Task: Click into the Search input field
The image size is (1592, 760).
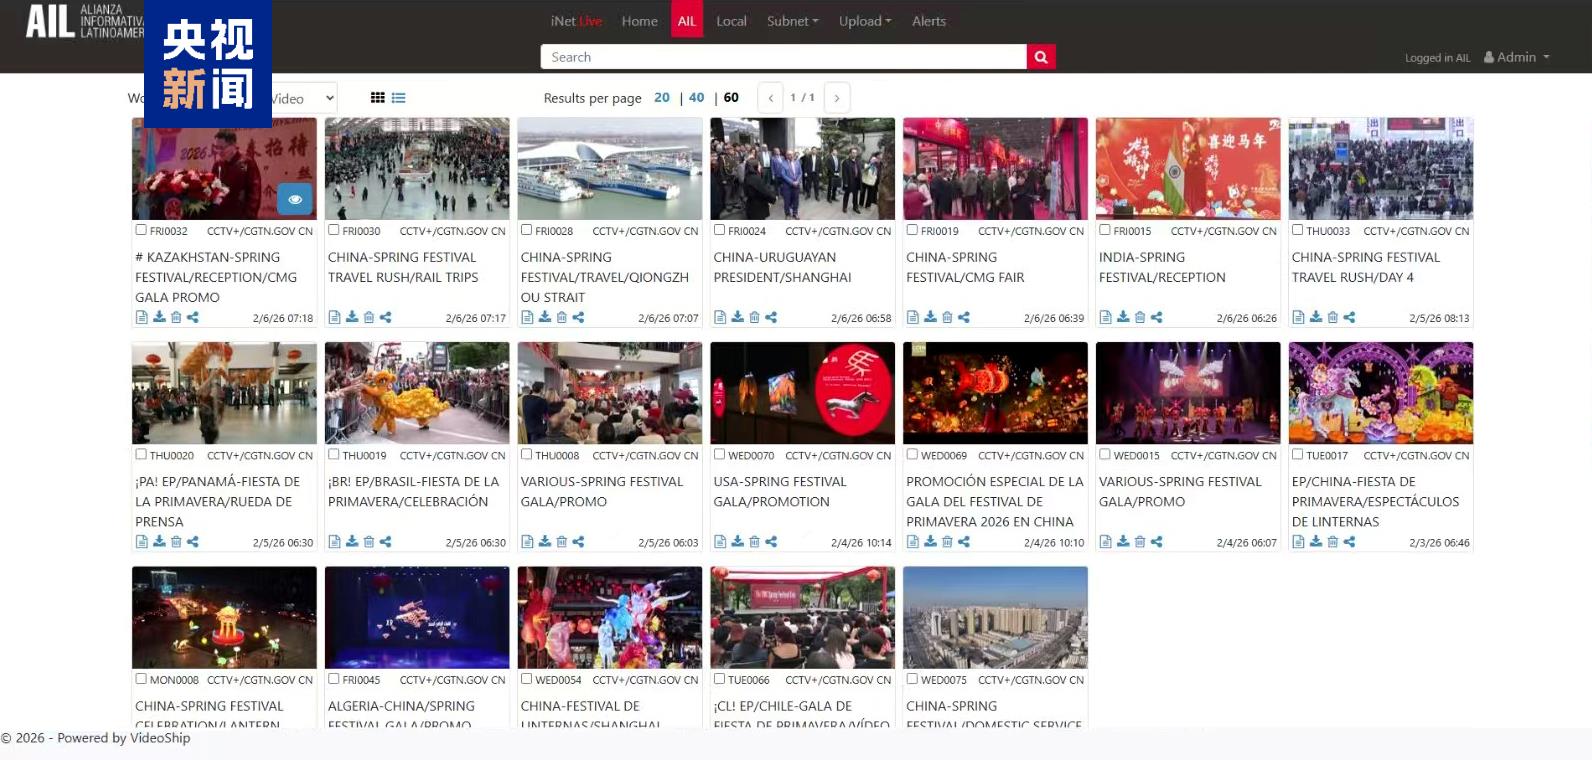Action: point(783,57)
